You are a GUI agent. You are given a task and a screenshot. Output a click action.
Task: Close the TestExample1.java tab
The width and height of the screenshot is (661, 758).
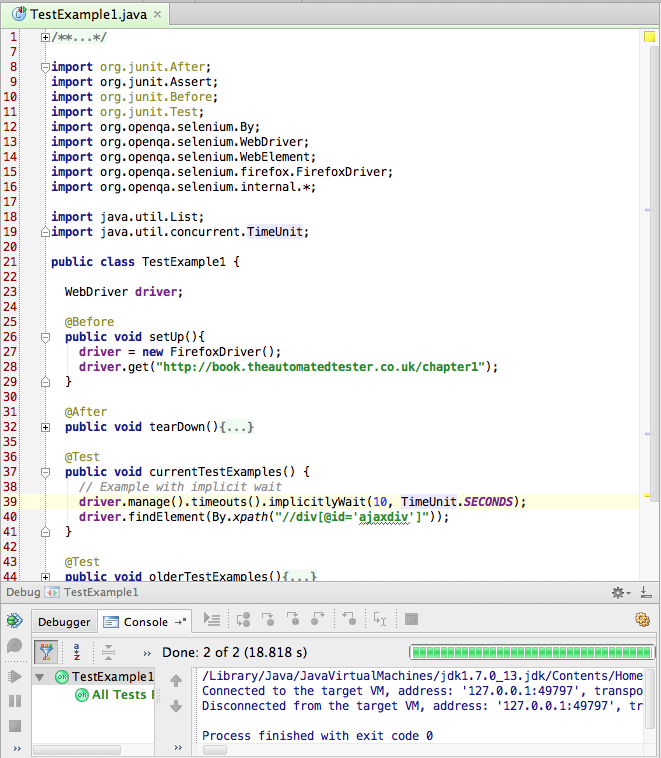[158, 15]
